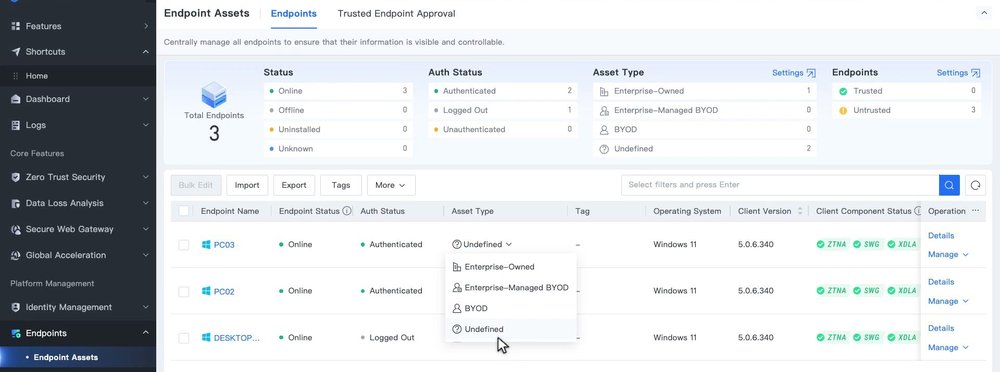Click the filter search input field
This screenshot has width=1000, height=372.
(779, 185)
